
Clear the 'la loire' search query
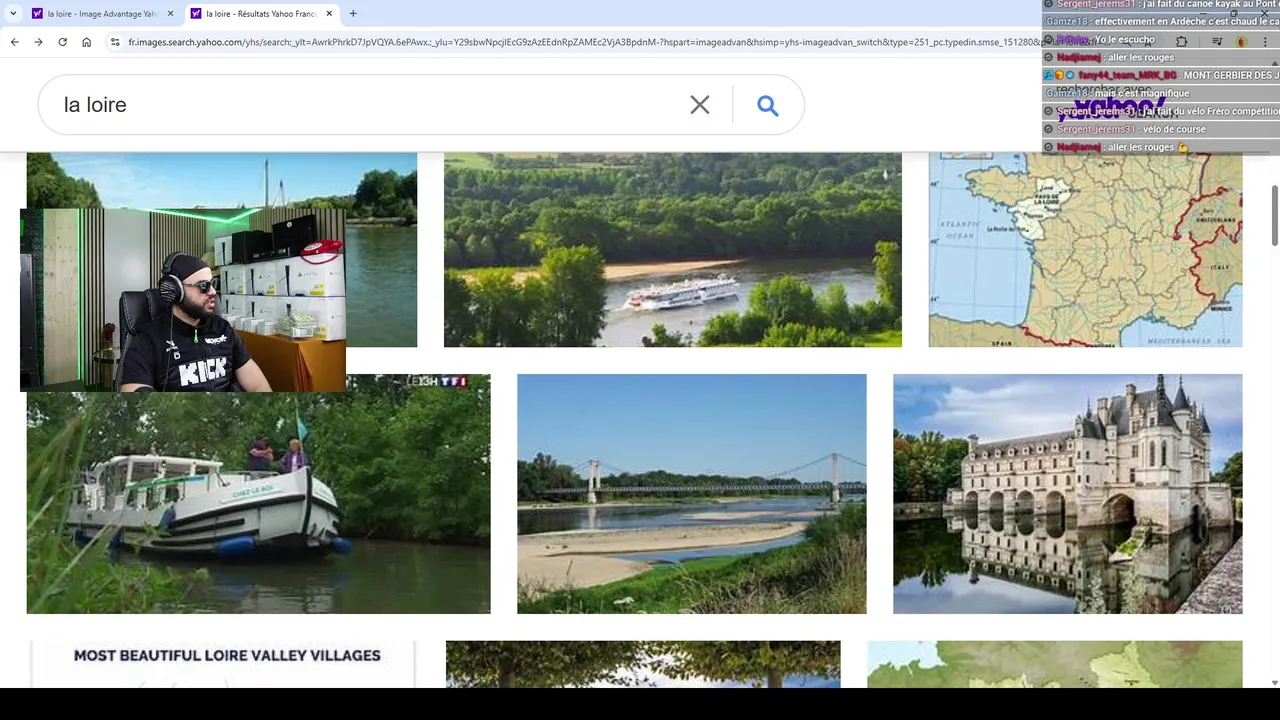tap(700, 105)
